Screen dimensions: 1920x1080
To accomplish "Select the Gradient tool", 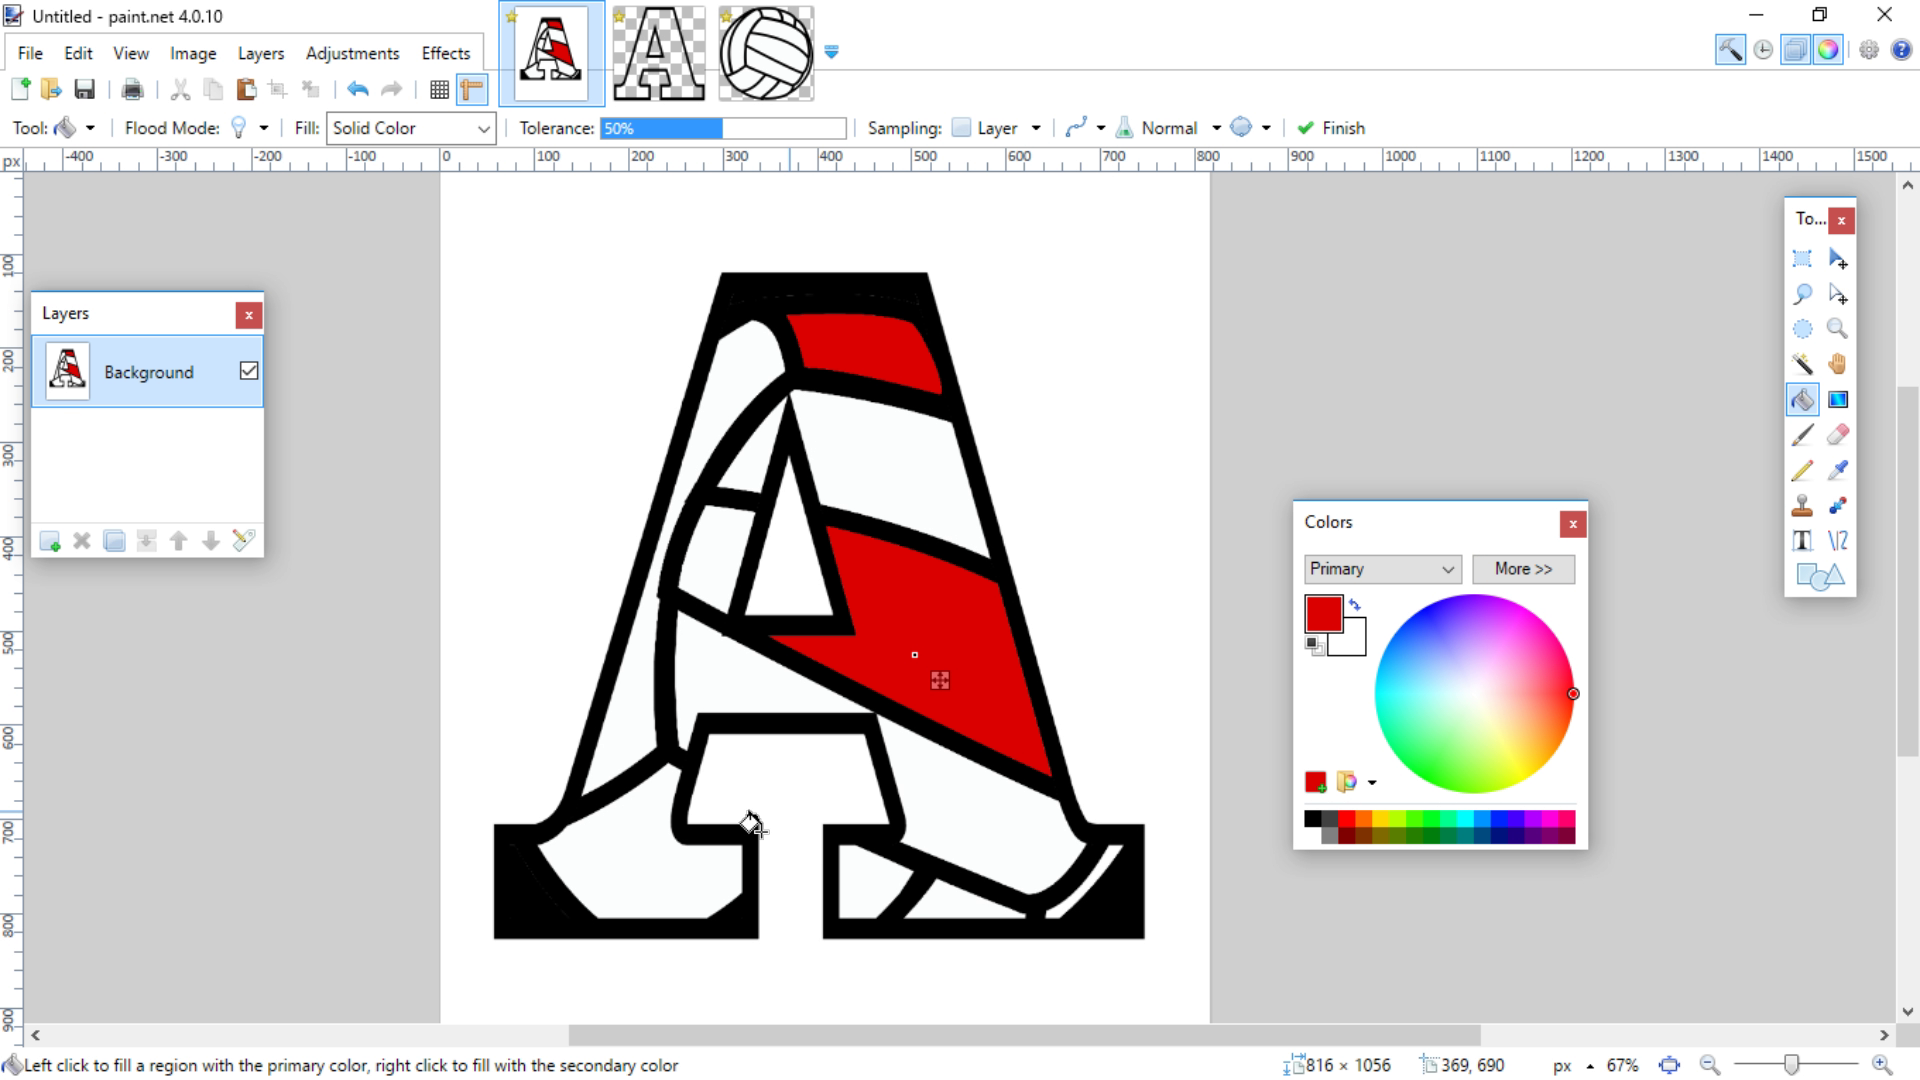I will tap(1838, 400).
